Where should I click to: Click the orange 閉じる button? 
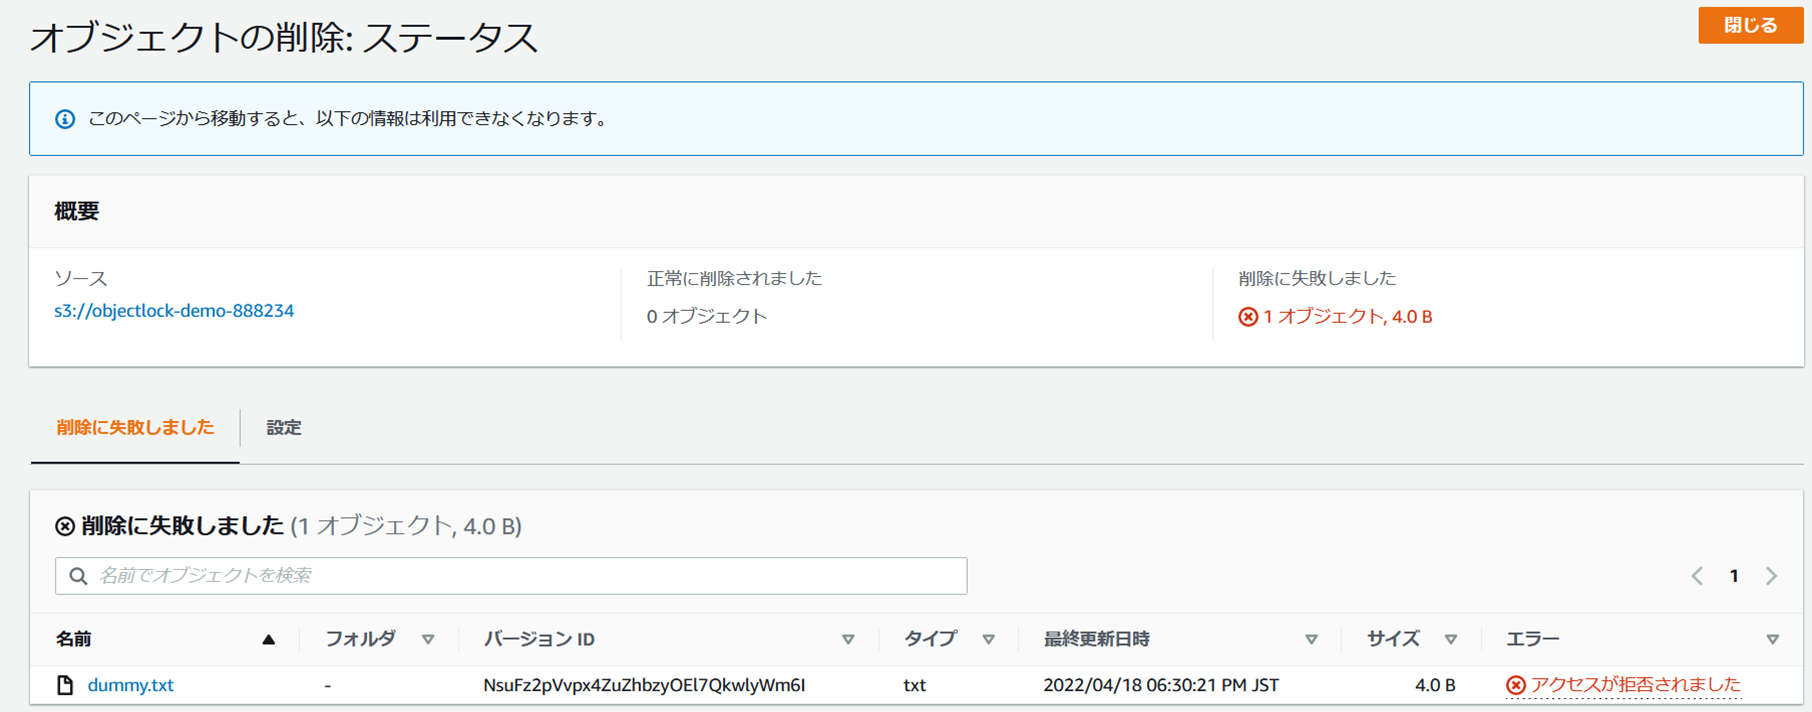click(1750, 25)
